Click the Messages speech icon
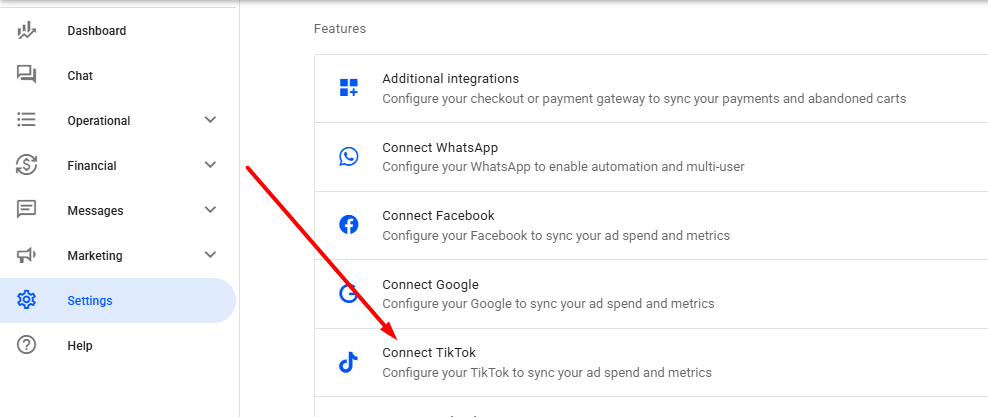 coord(27,211)
